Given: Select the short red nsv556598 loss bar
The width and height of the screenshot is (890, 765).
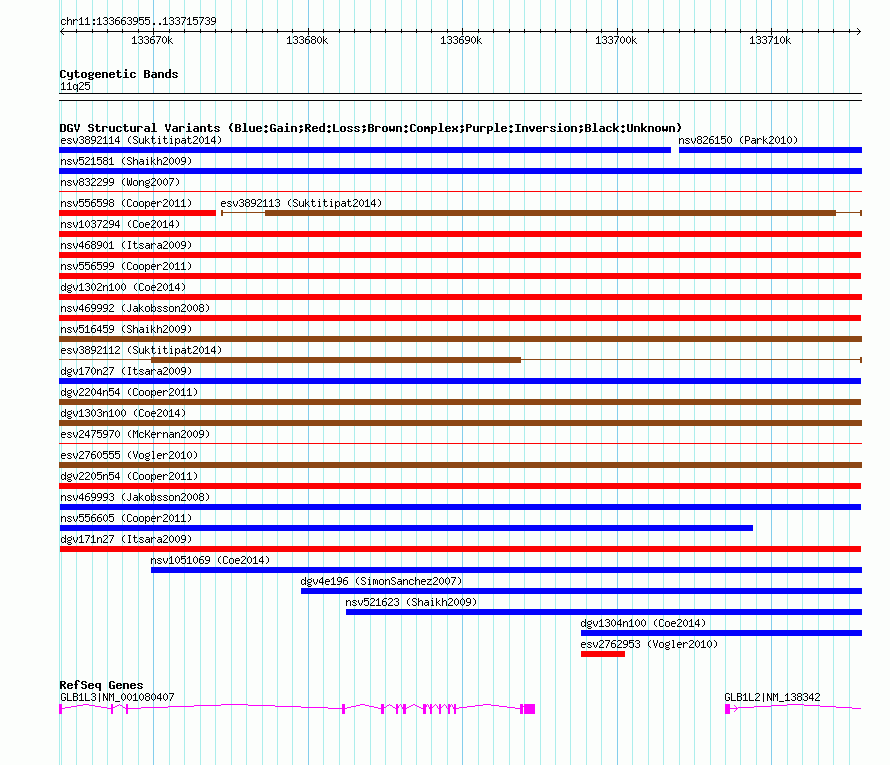Looking at the screenshot, I should (x=137, y=213).
